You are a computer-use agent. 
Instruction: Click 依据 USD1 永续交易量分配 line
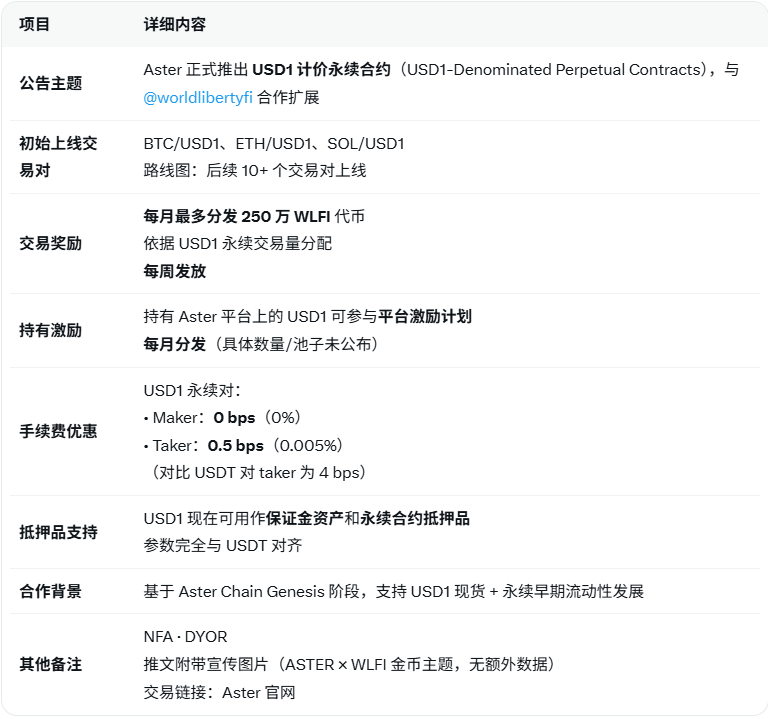click(x=238, y=243)
